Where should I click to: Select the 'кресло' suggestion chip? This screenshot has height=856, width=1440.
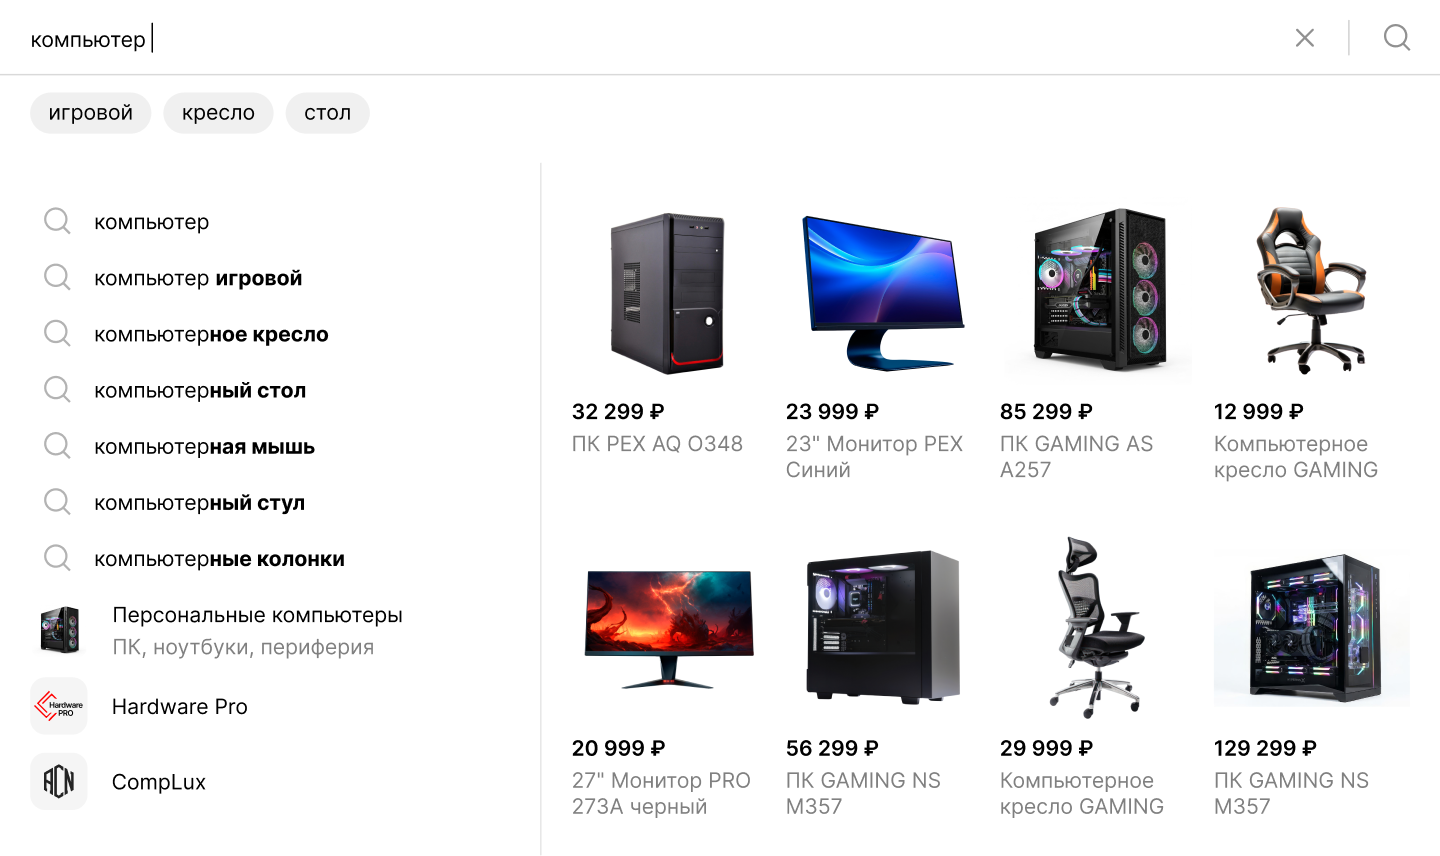pyautogui.click(x=218, y=113)
